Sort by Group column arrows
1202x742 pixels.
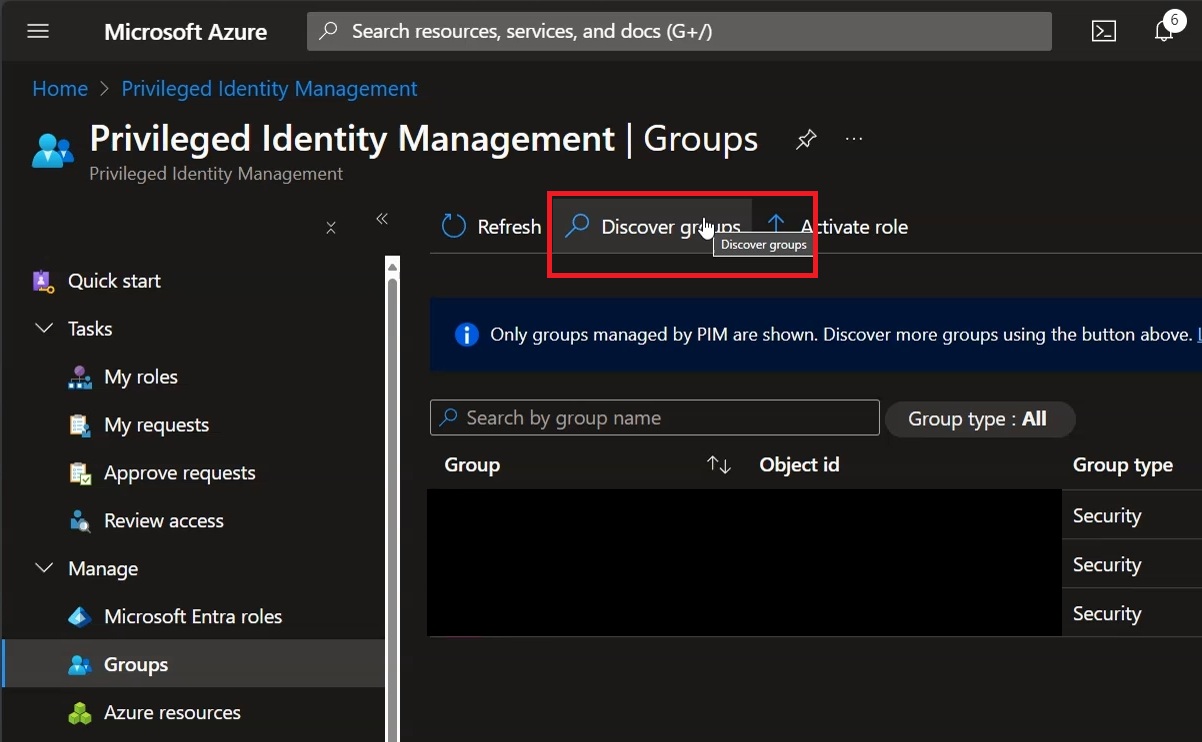(719, 465)
